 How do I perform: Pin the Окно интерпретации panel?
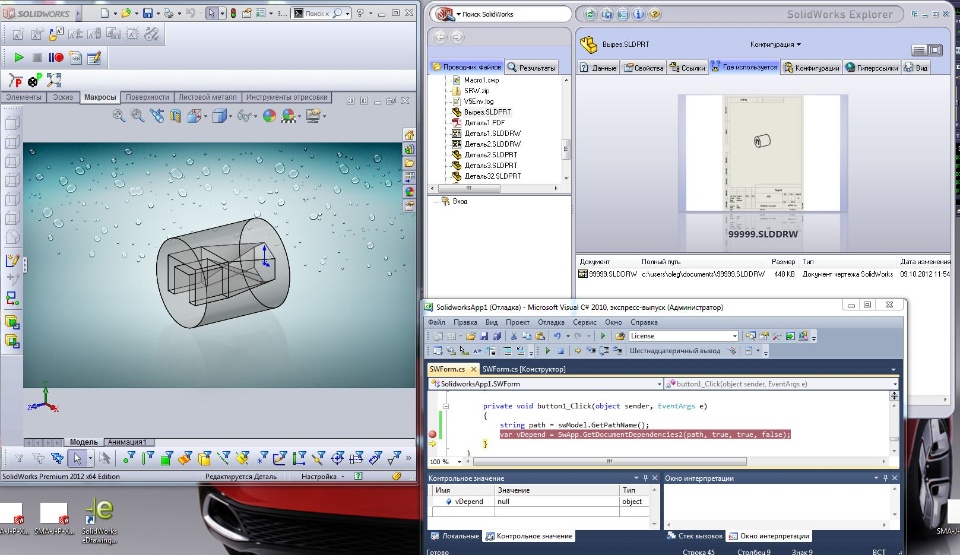tap(885, 478)
